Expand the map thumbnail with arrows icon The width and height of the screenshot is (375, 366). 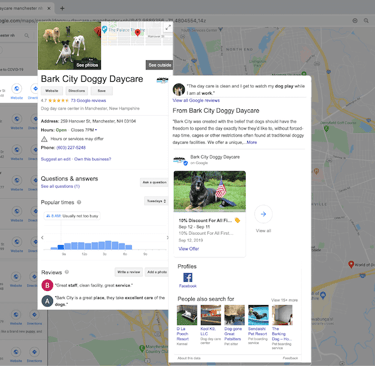[168, 27]
